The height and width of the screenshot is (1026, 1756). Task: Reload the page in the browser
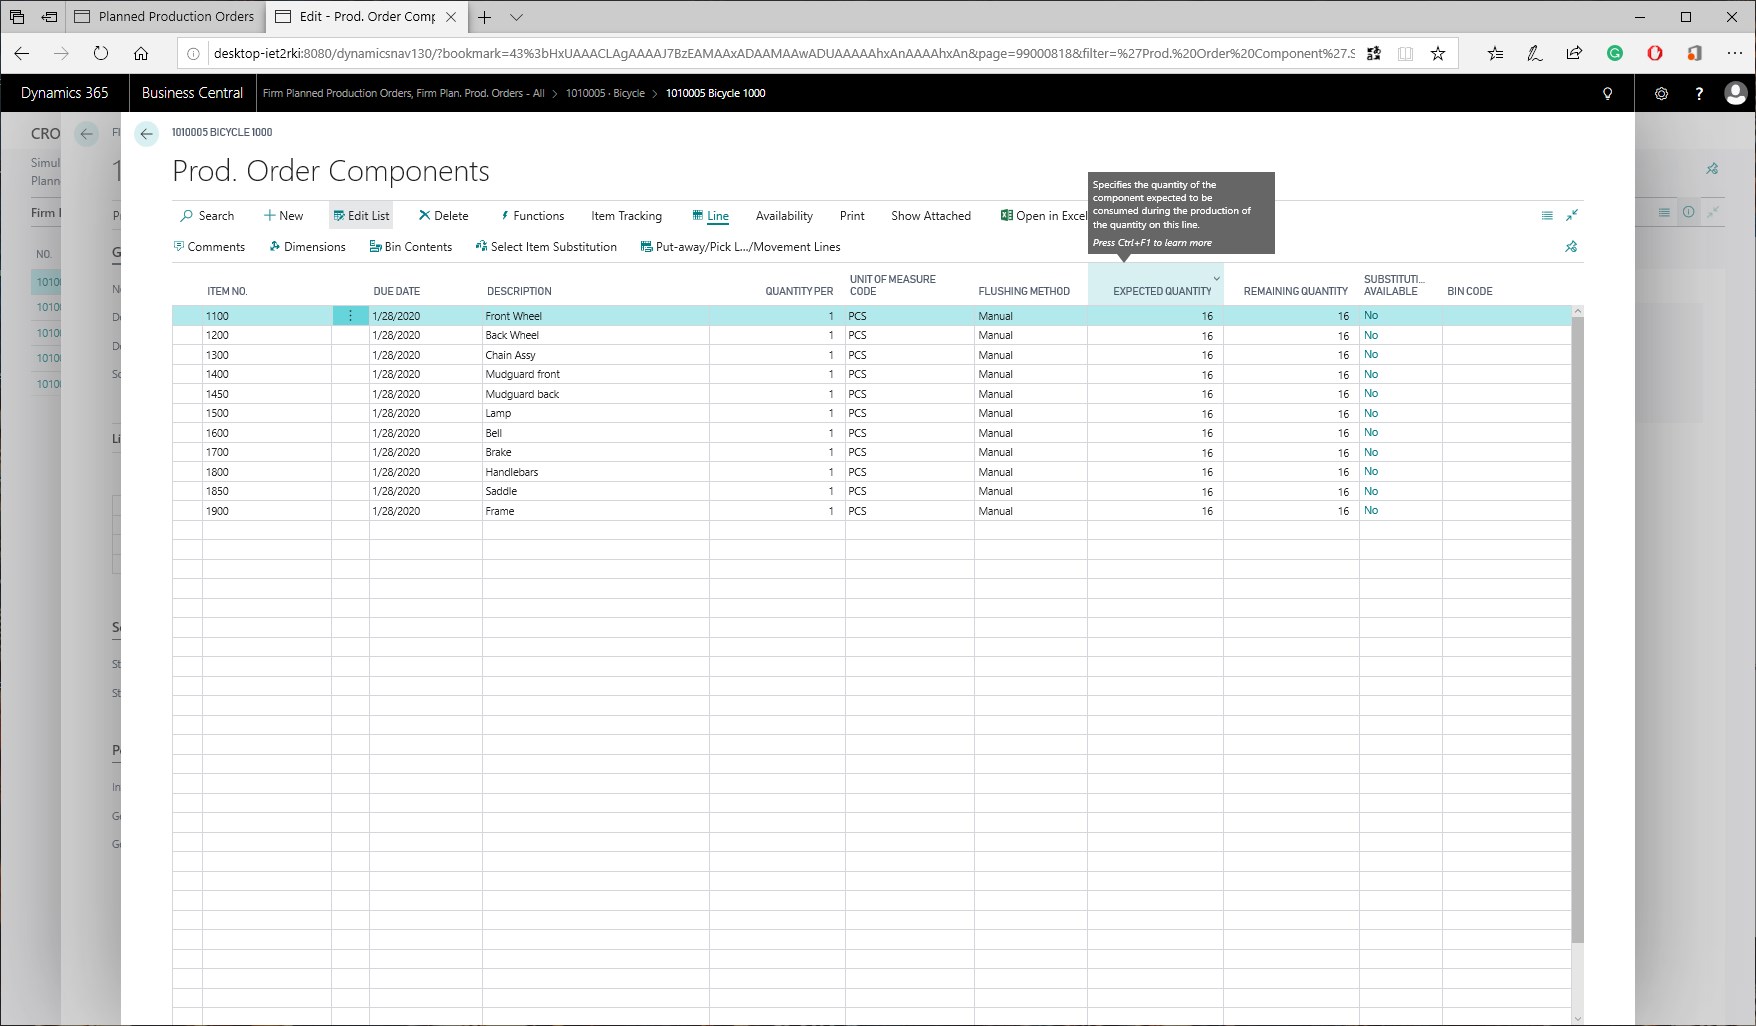coord(101,54)
